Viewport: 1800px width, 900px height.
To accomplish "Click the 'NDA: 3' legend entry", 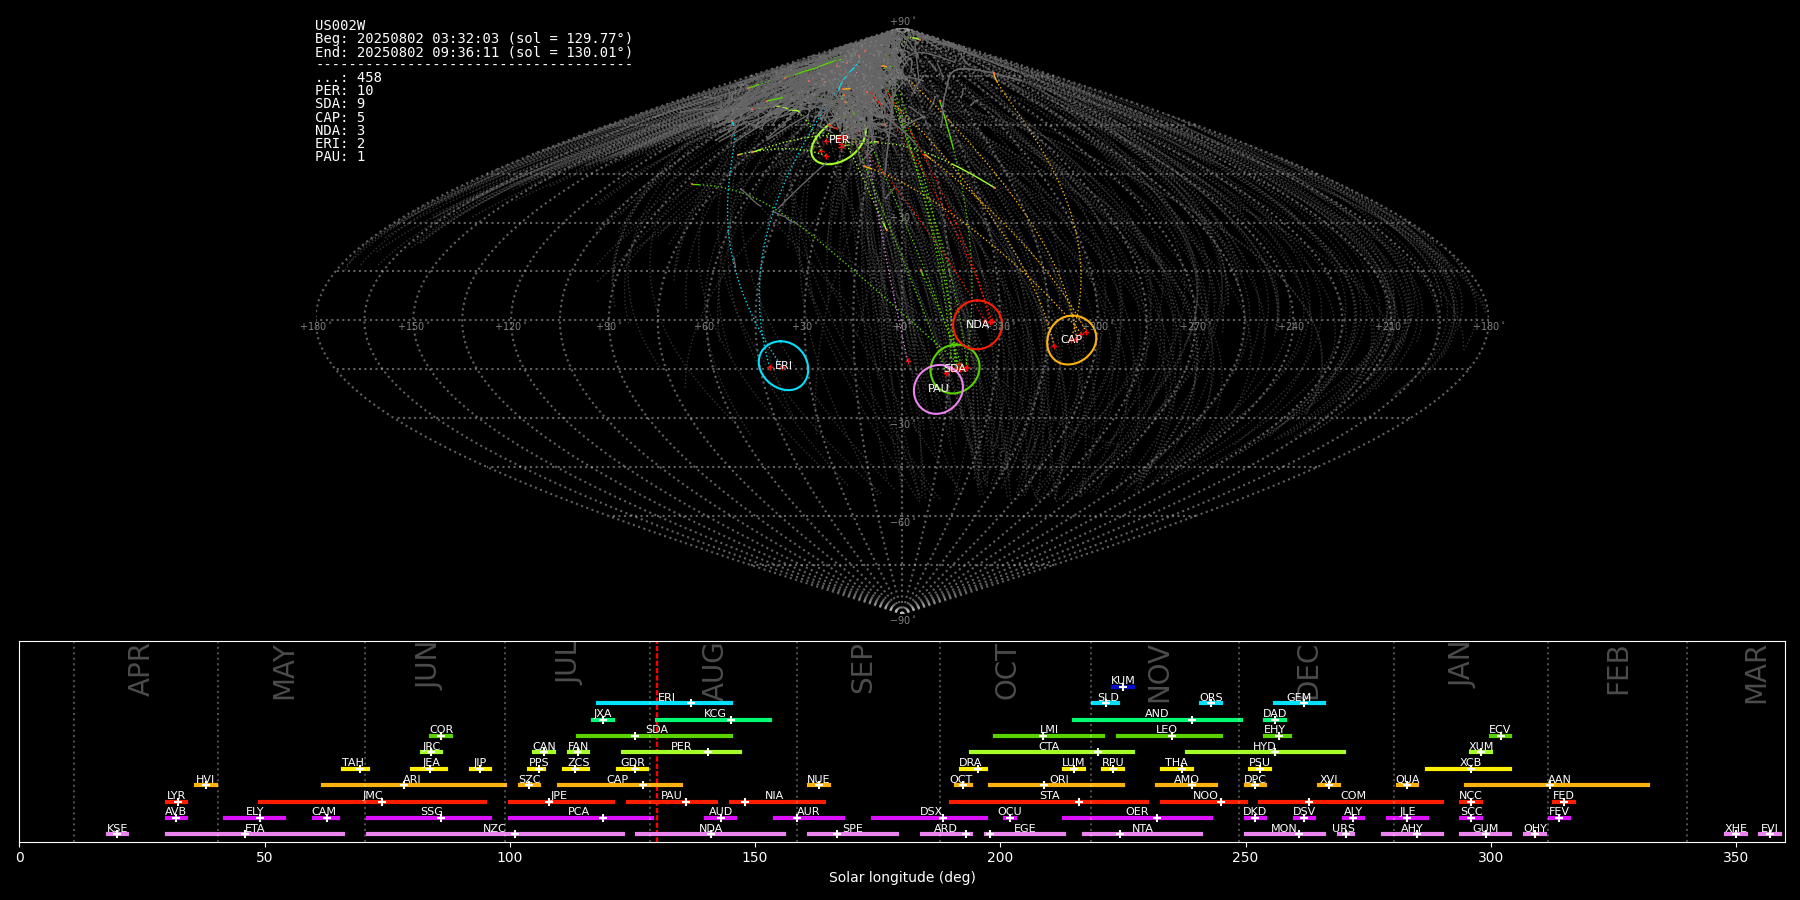I will click(340, 130).
